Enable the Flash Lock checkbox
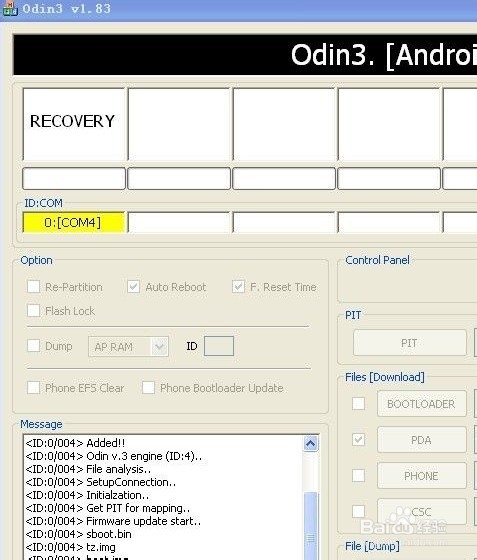The height and width of the screenshot is (560, 477). point(34,310)
